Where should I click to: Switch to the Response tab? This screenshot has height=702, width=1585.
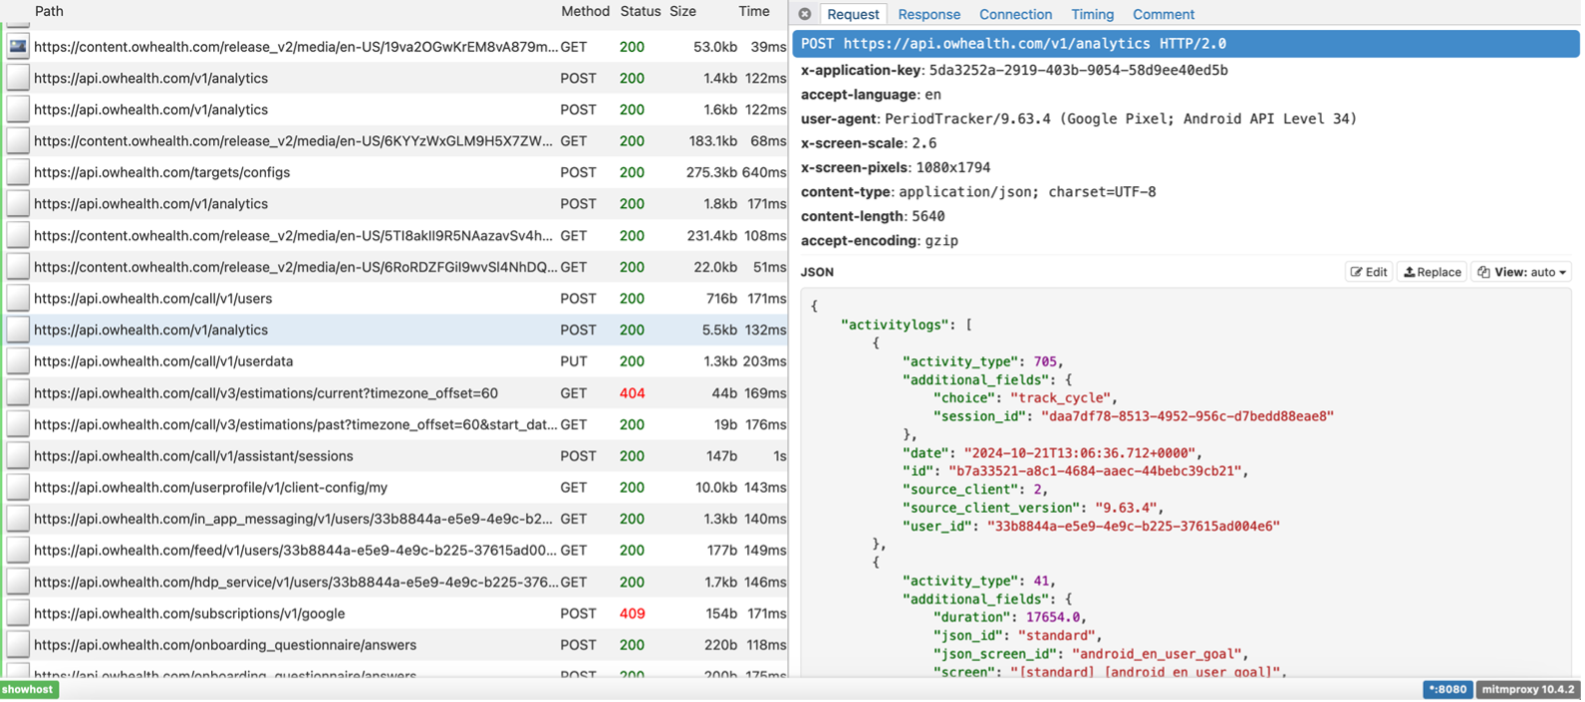[x=928, y=14]
